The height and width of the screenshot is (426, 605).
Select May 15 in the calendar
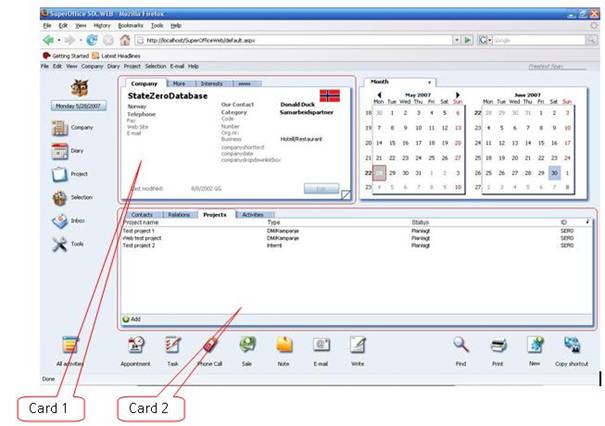(392, 143)
